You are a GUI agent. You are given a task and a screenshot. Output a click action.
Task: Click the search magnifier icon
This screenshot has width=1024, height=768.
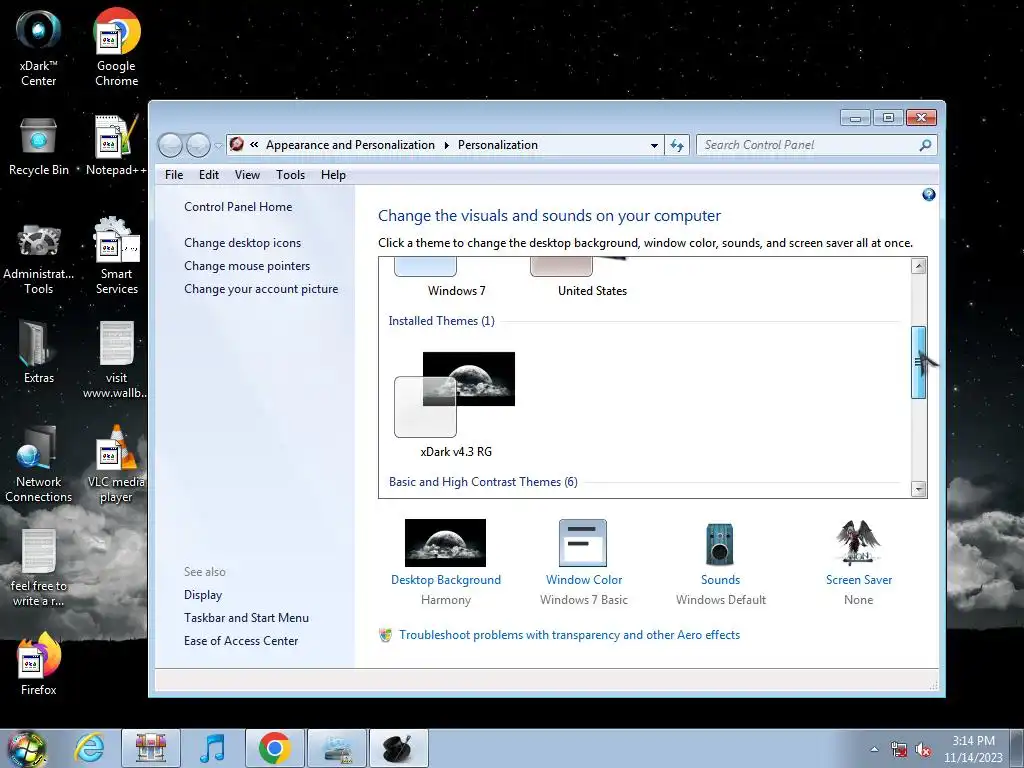click(925, 145)
